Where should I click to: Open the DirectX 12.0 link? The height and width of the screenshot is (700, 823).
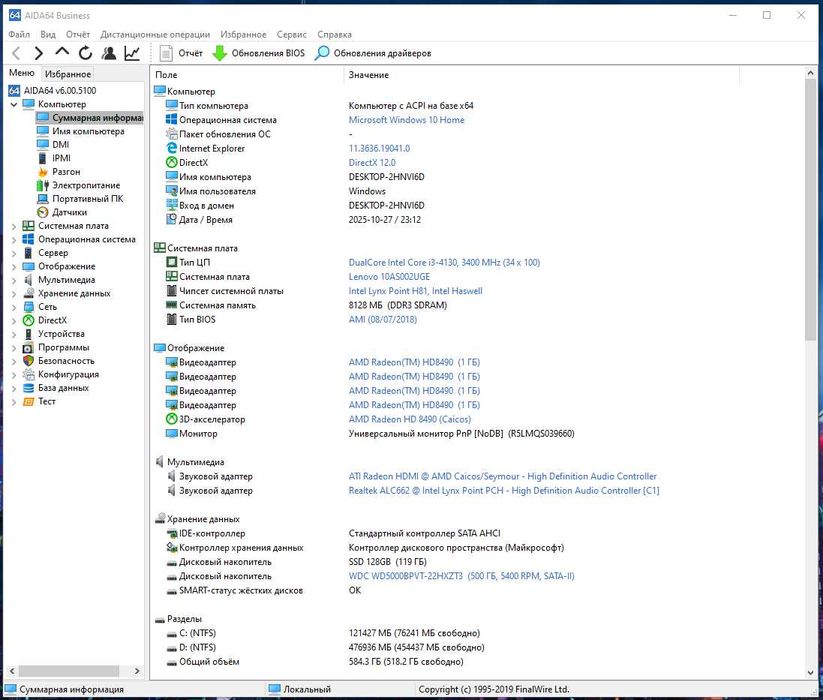[372, 163]
